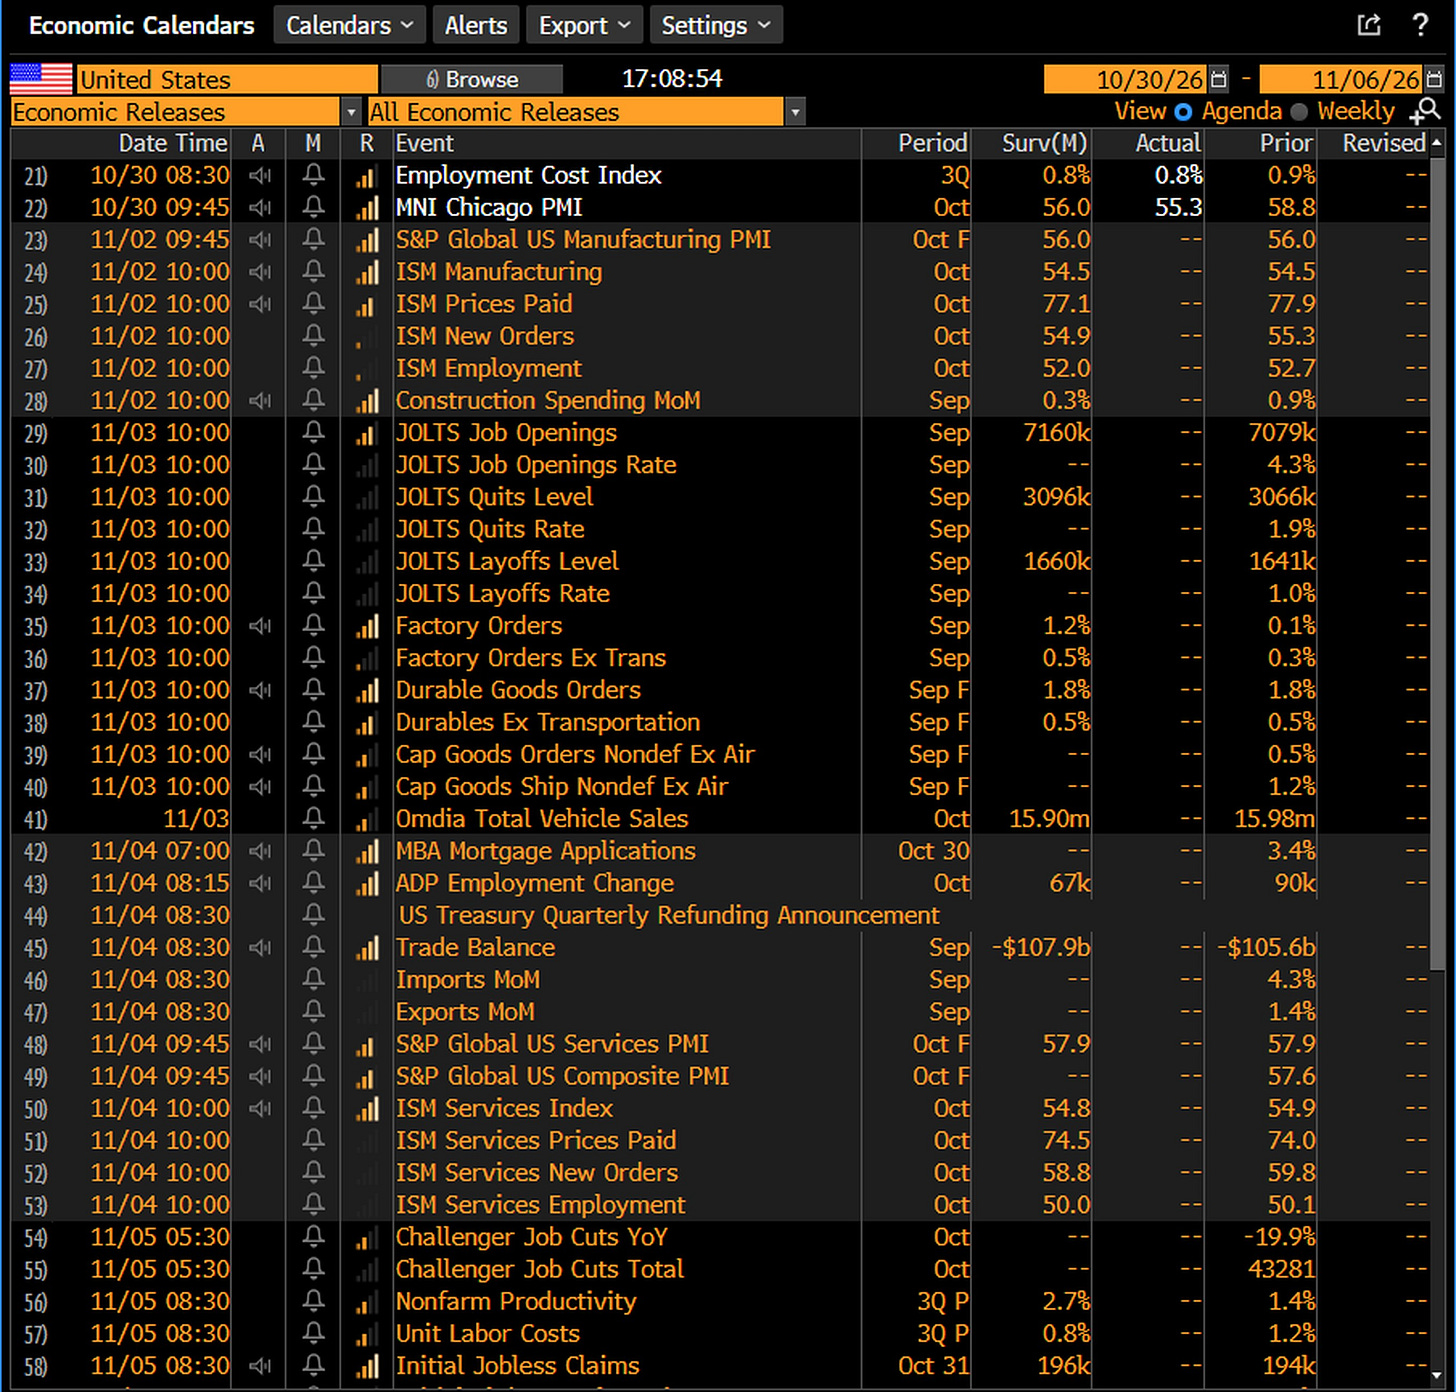The height and width of the screenshot is (1392, 1456).
Task: Click the speaker icon for Trade Balance
Action: (260, 948)
